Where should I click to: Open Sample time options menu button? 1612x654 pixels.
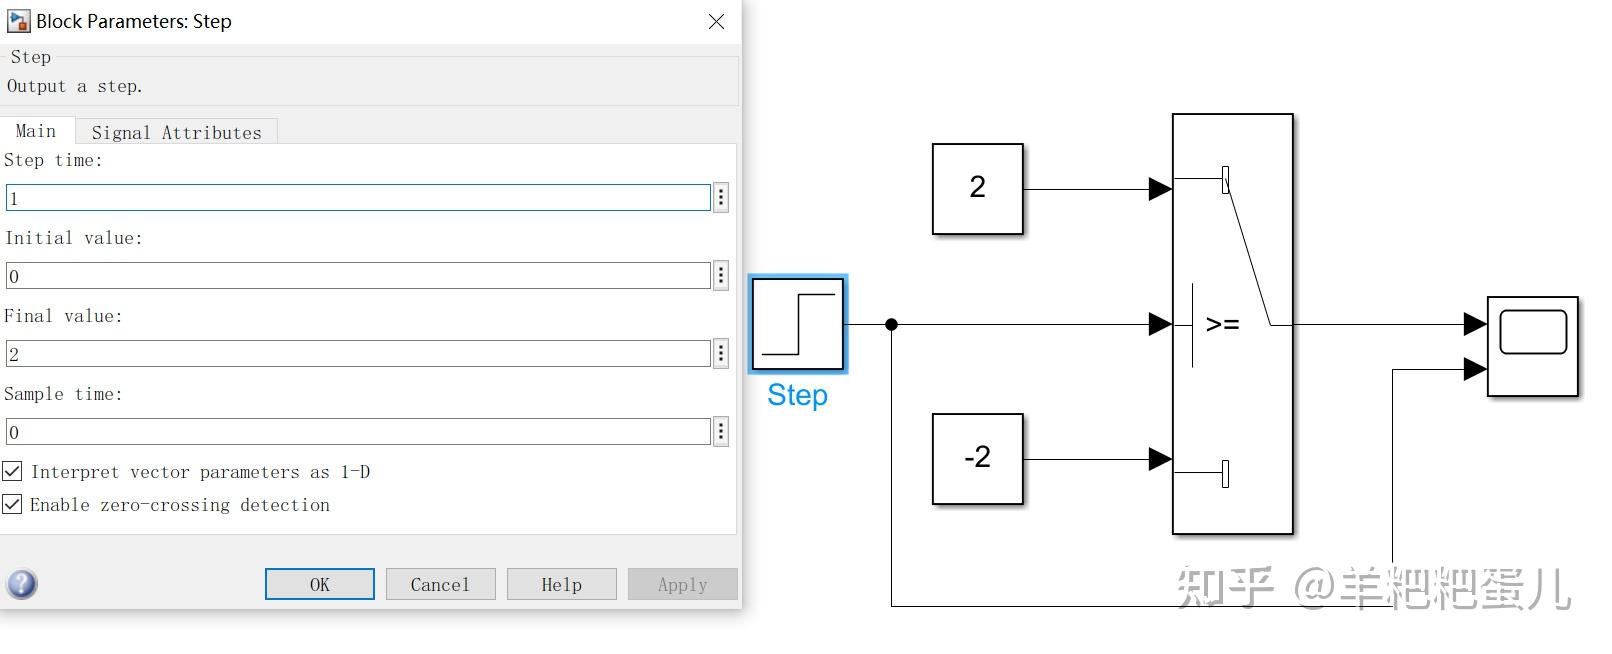720,431
